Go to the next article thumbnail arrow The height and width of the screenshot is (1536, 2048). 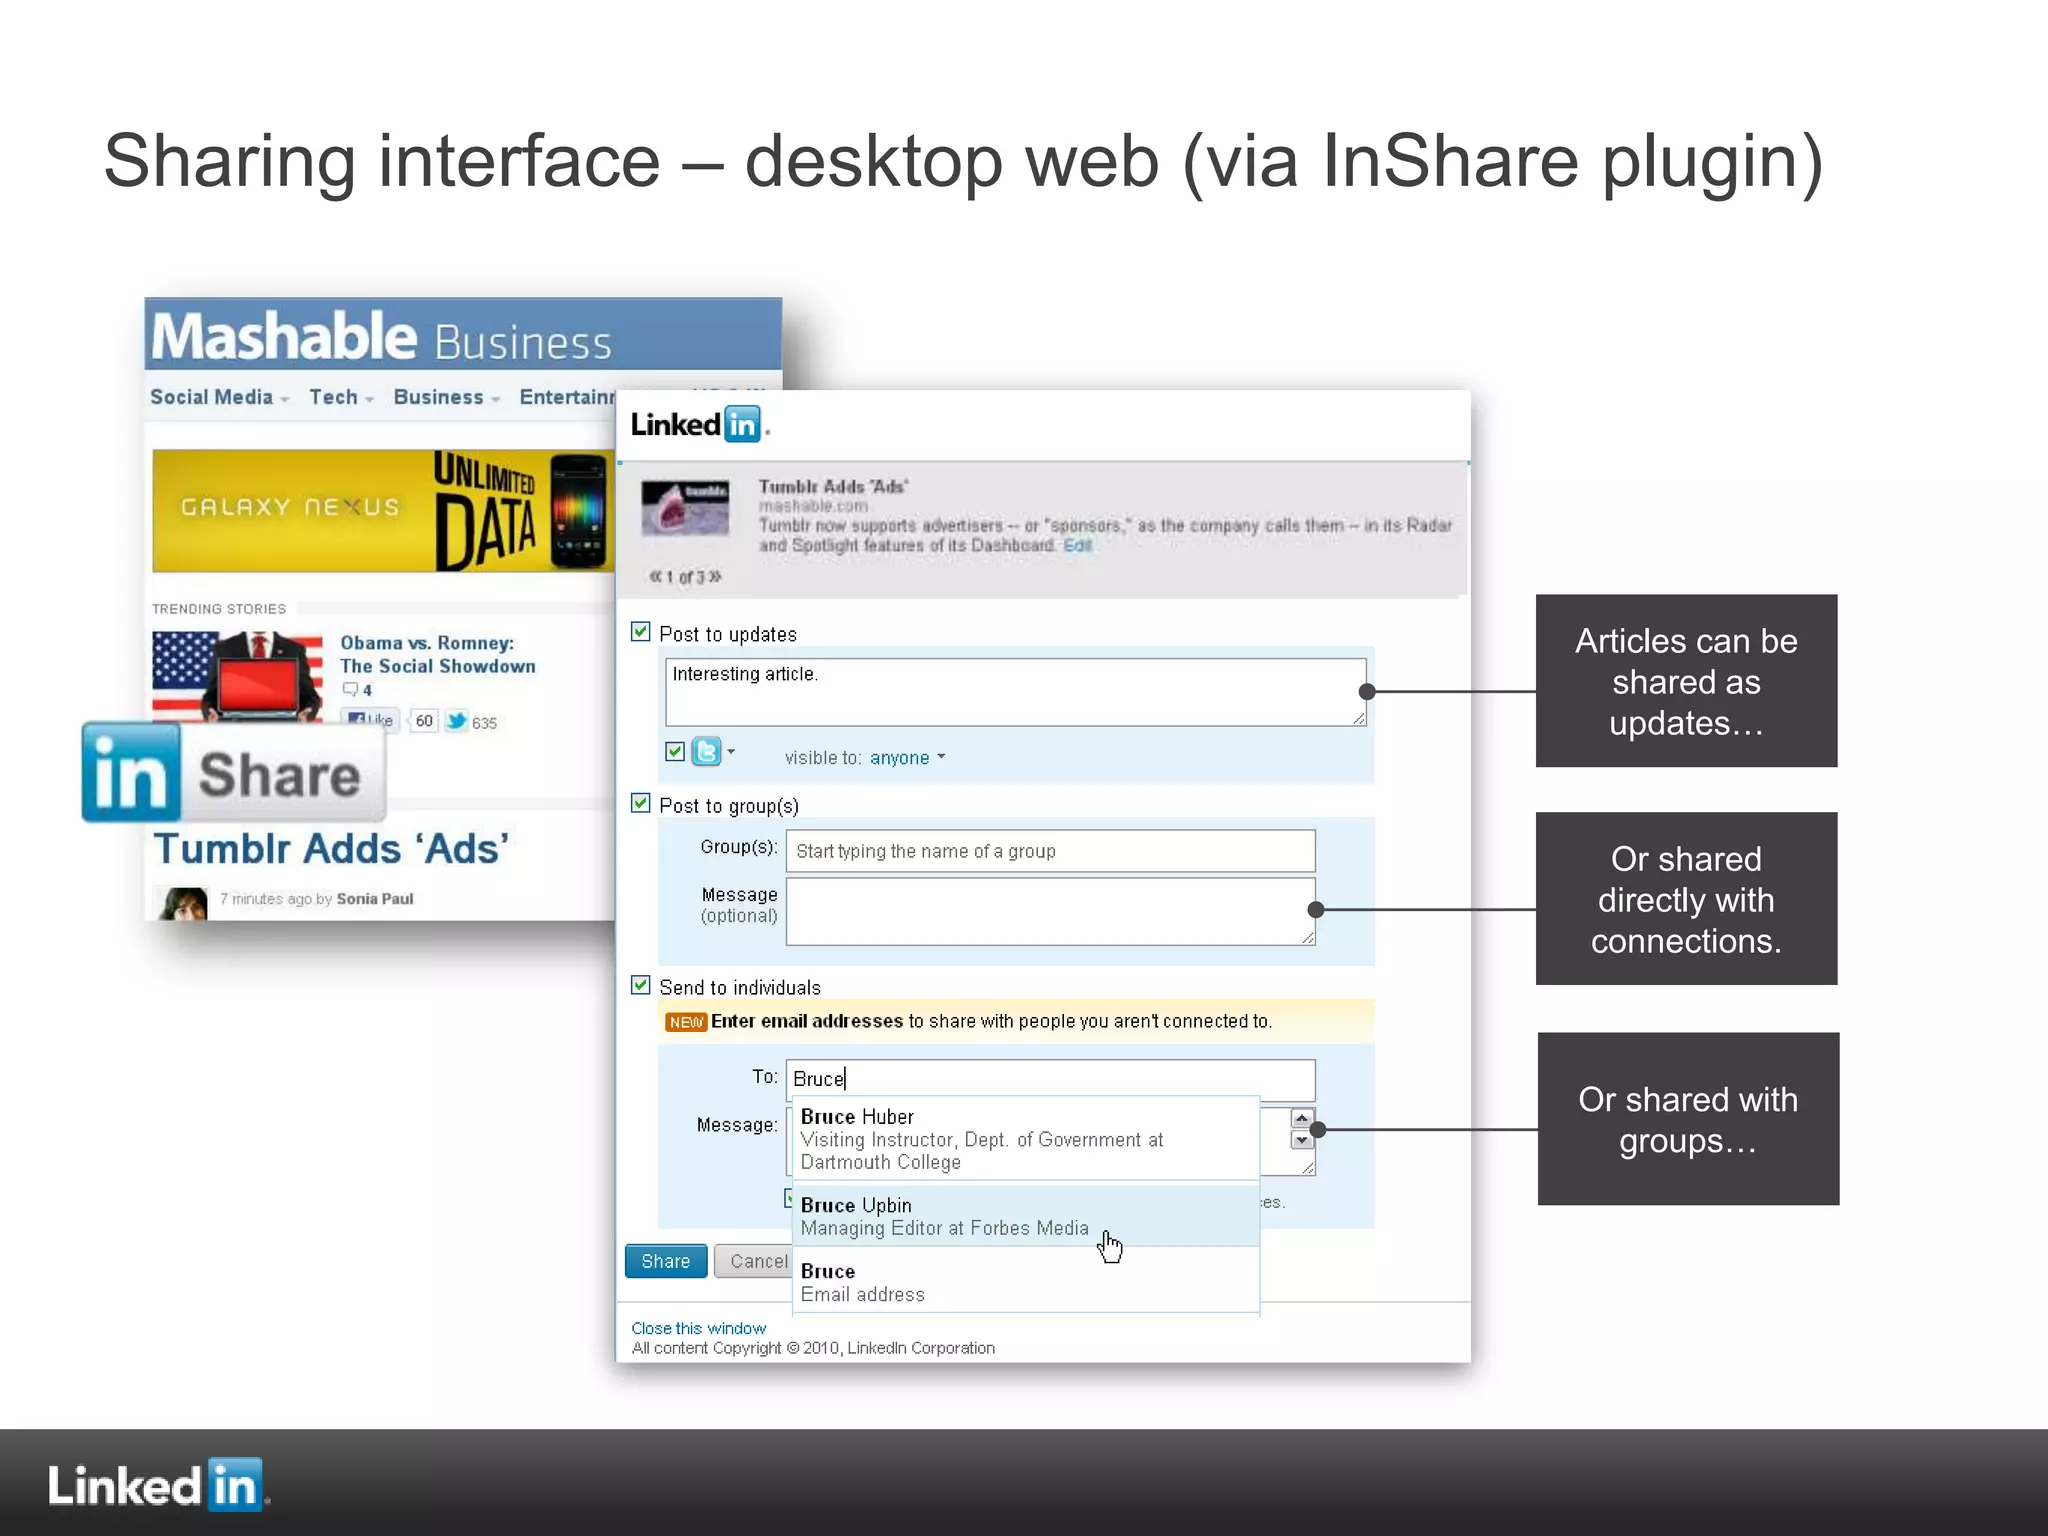(x=715, y=577)
